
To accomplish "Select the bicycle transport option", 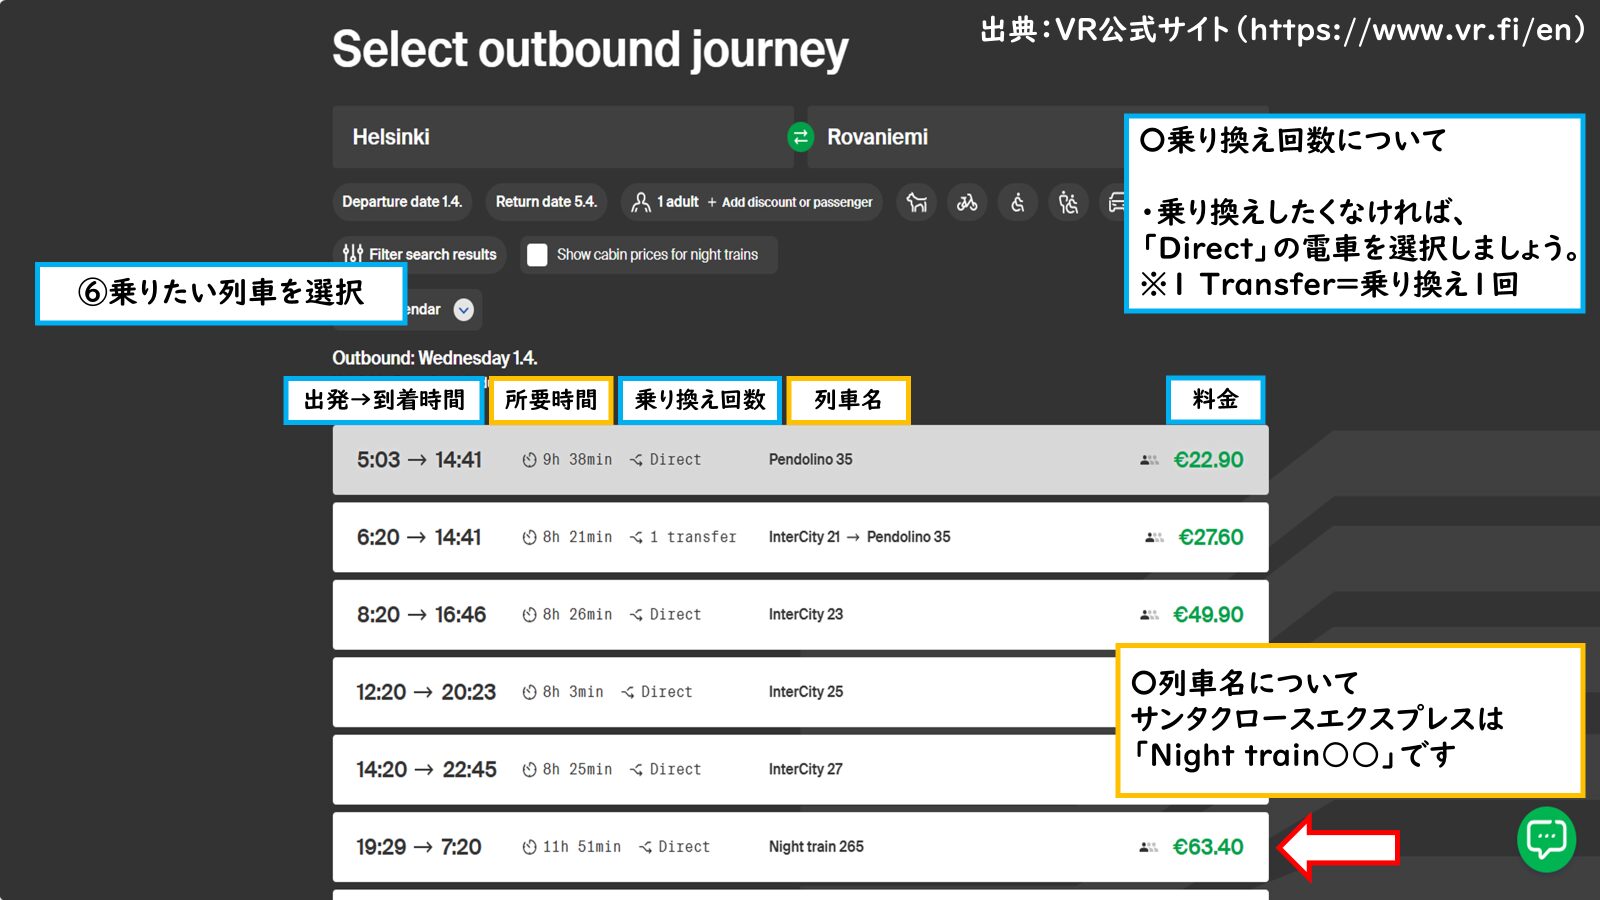I will [x=967, y=202].
